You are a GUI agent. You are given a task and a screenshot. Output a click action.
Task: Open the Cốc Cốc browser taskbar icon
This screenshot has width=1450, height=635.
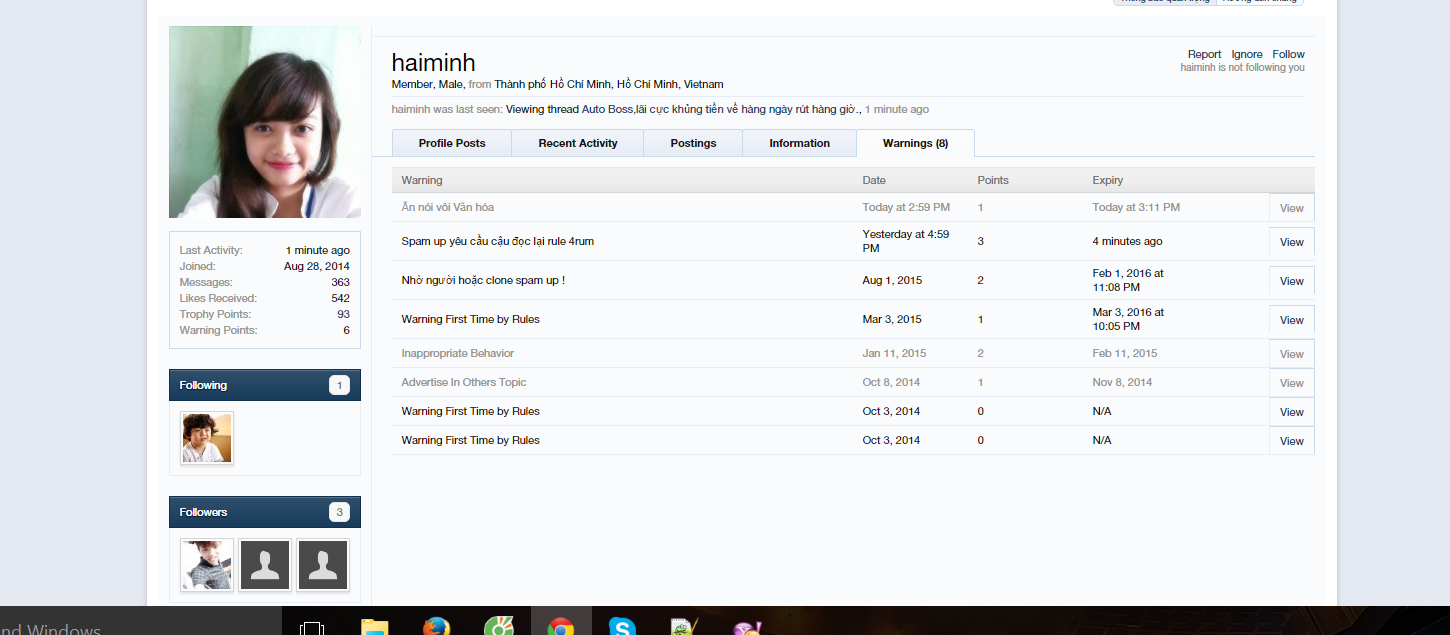[498, 627]
